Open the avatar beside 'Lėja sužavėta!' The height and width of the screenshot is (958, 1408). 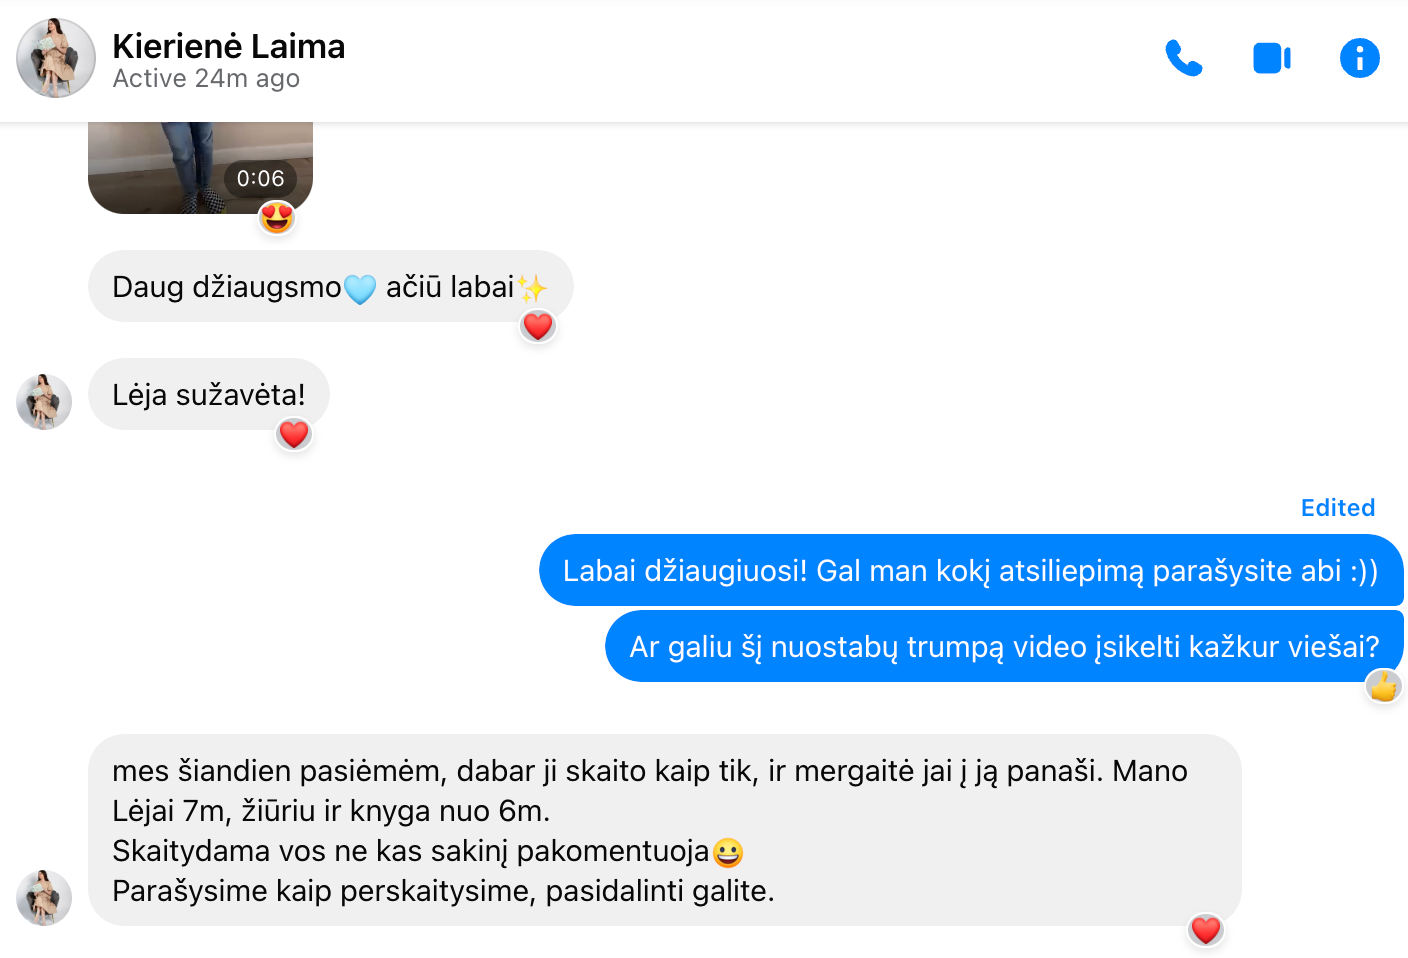[x=44, y=402]
